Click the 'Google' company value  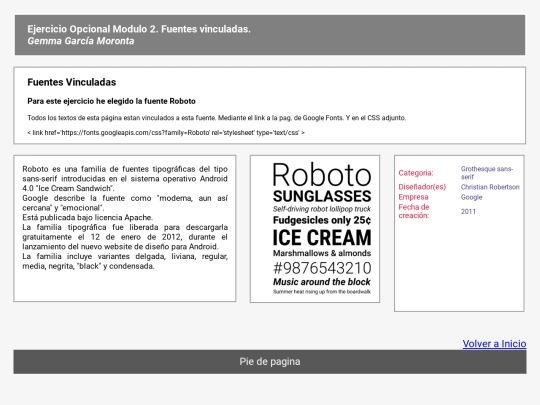point(471,197)
